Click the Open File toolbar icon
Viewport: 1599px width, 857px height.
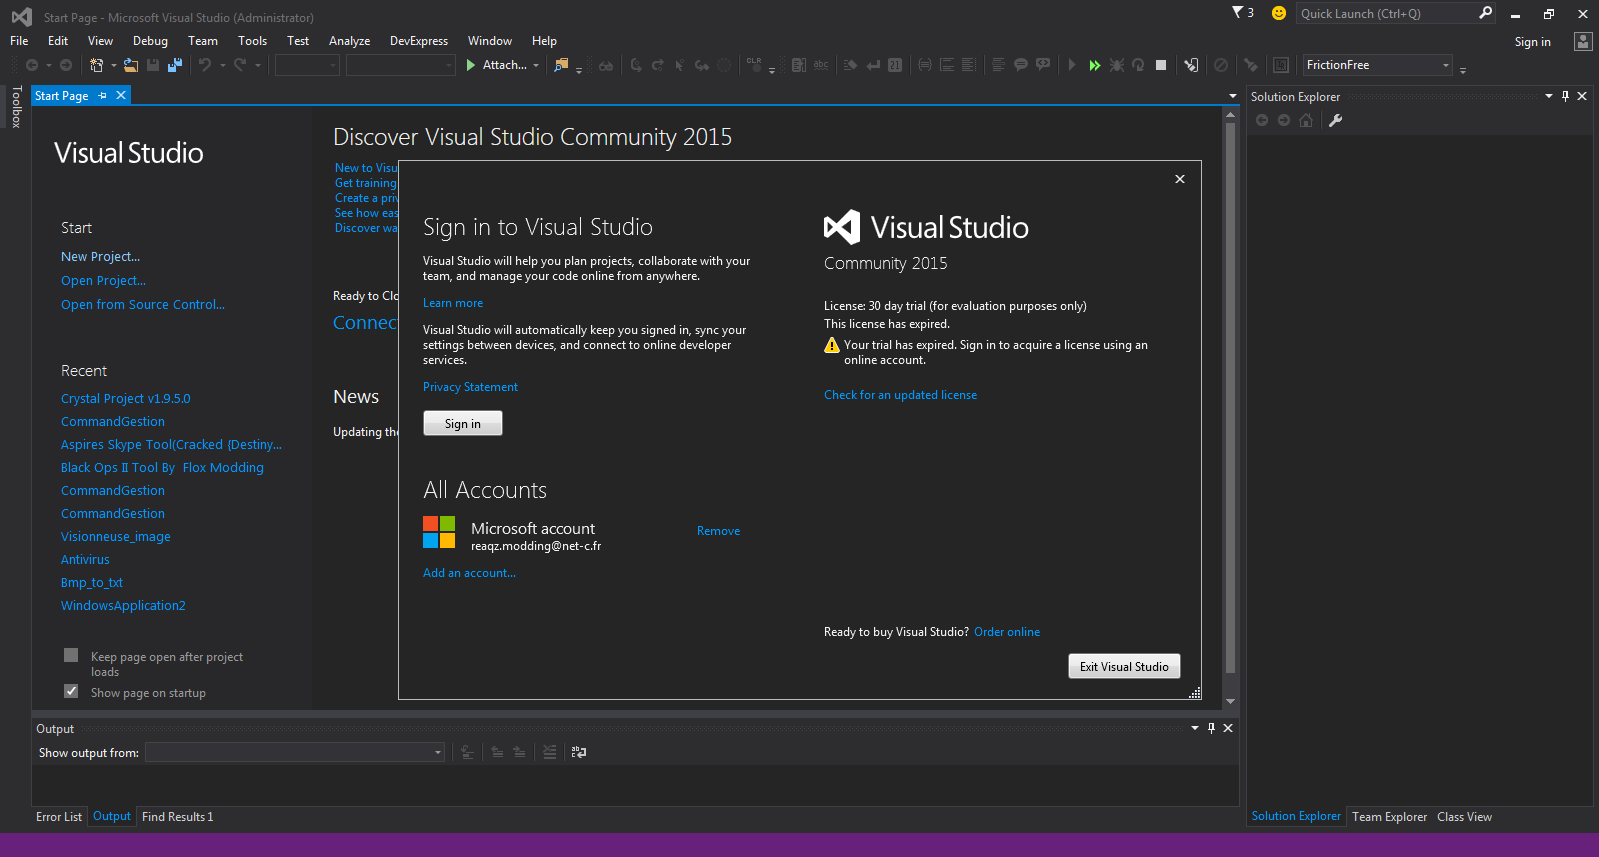pyautogui.click(x=131, y=65)
